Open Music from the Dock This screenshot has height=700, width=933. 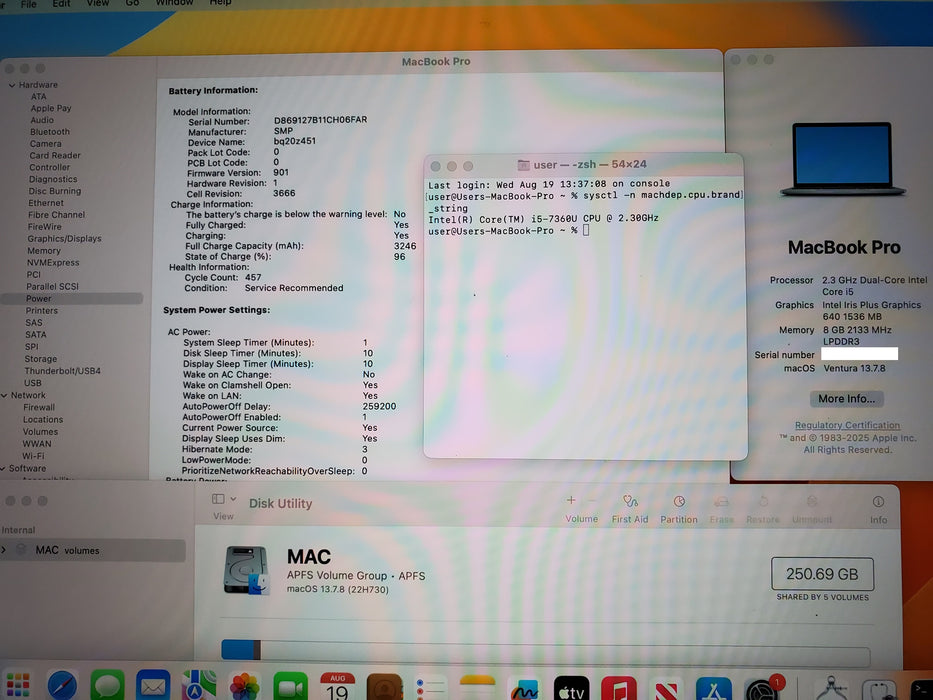619,688
